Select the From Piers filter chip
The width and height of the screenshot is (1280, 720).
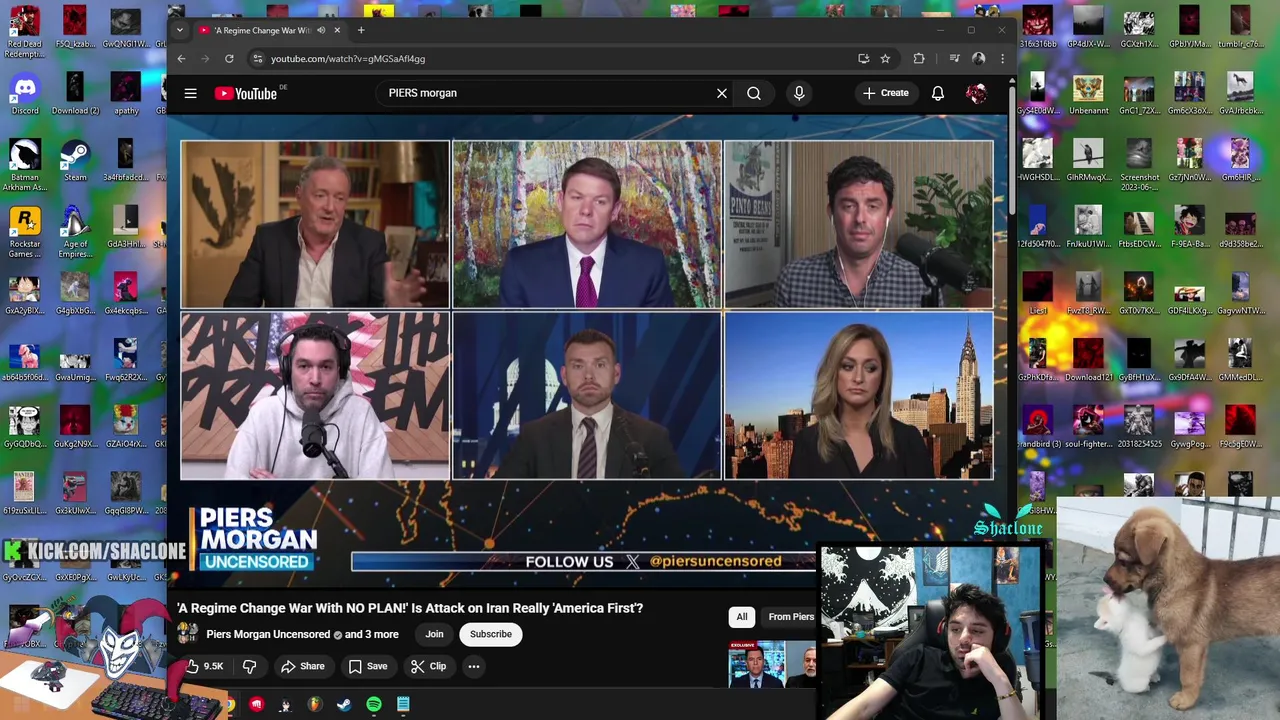pos(790,617)
